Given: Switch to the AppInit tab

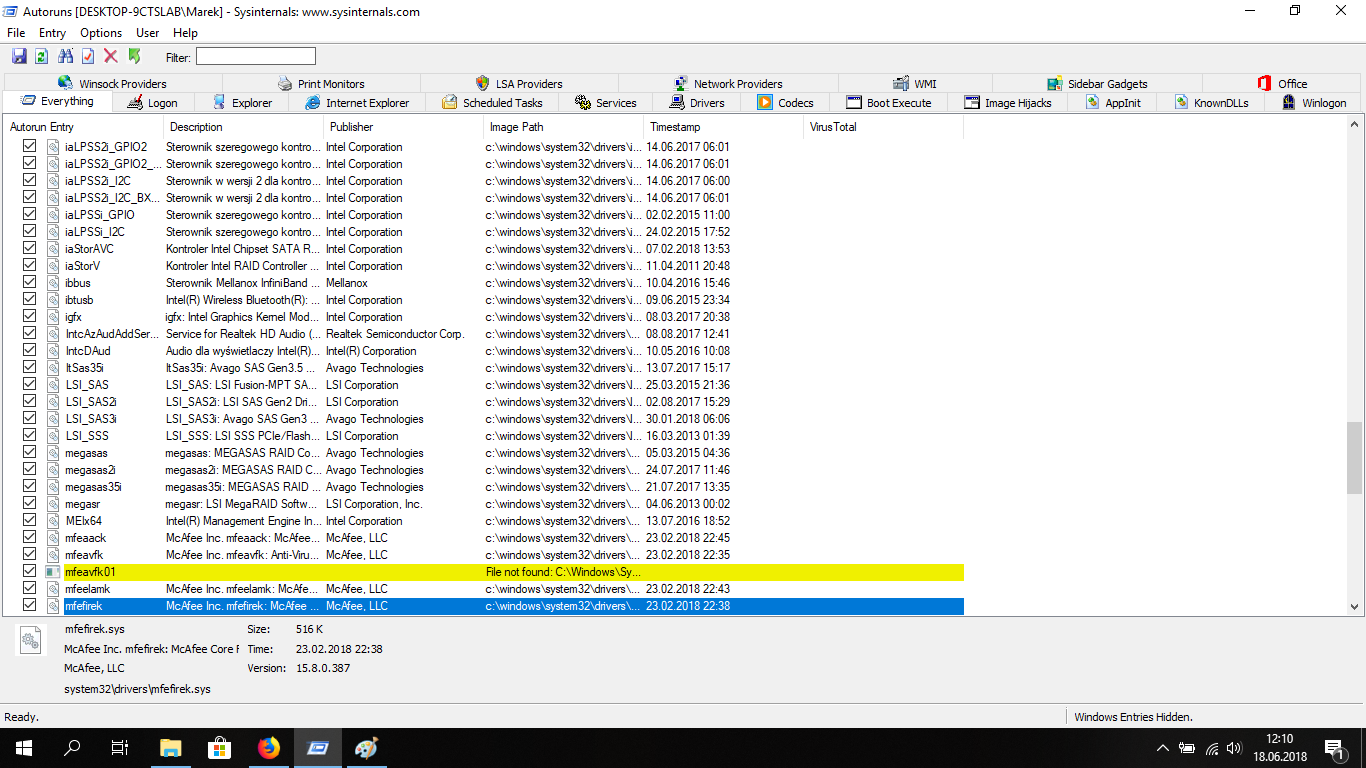Looking at the screenshot, I should (1113, 103).
